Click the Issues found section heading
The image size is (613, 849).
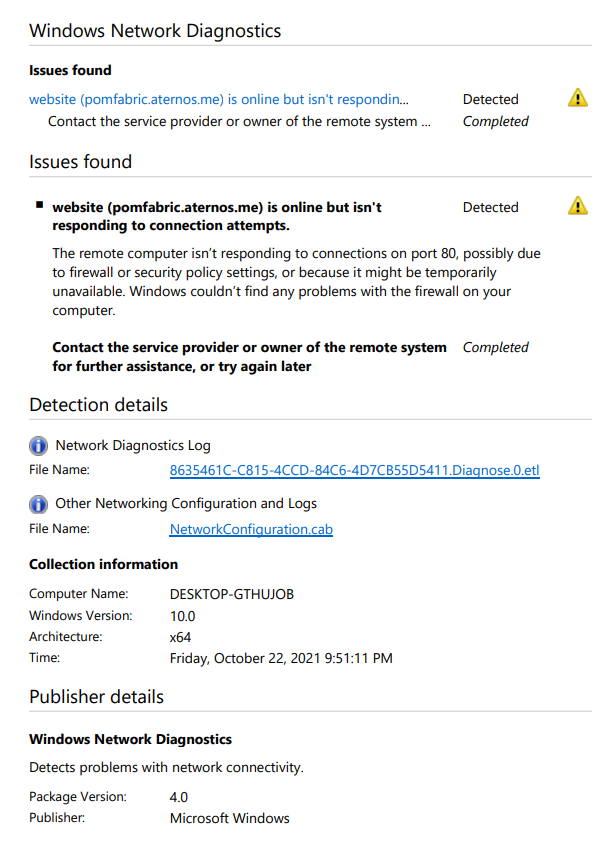point(81,162)
